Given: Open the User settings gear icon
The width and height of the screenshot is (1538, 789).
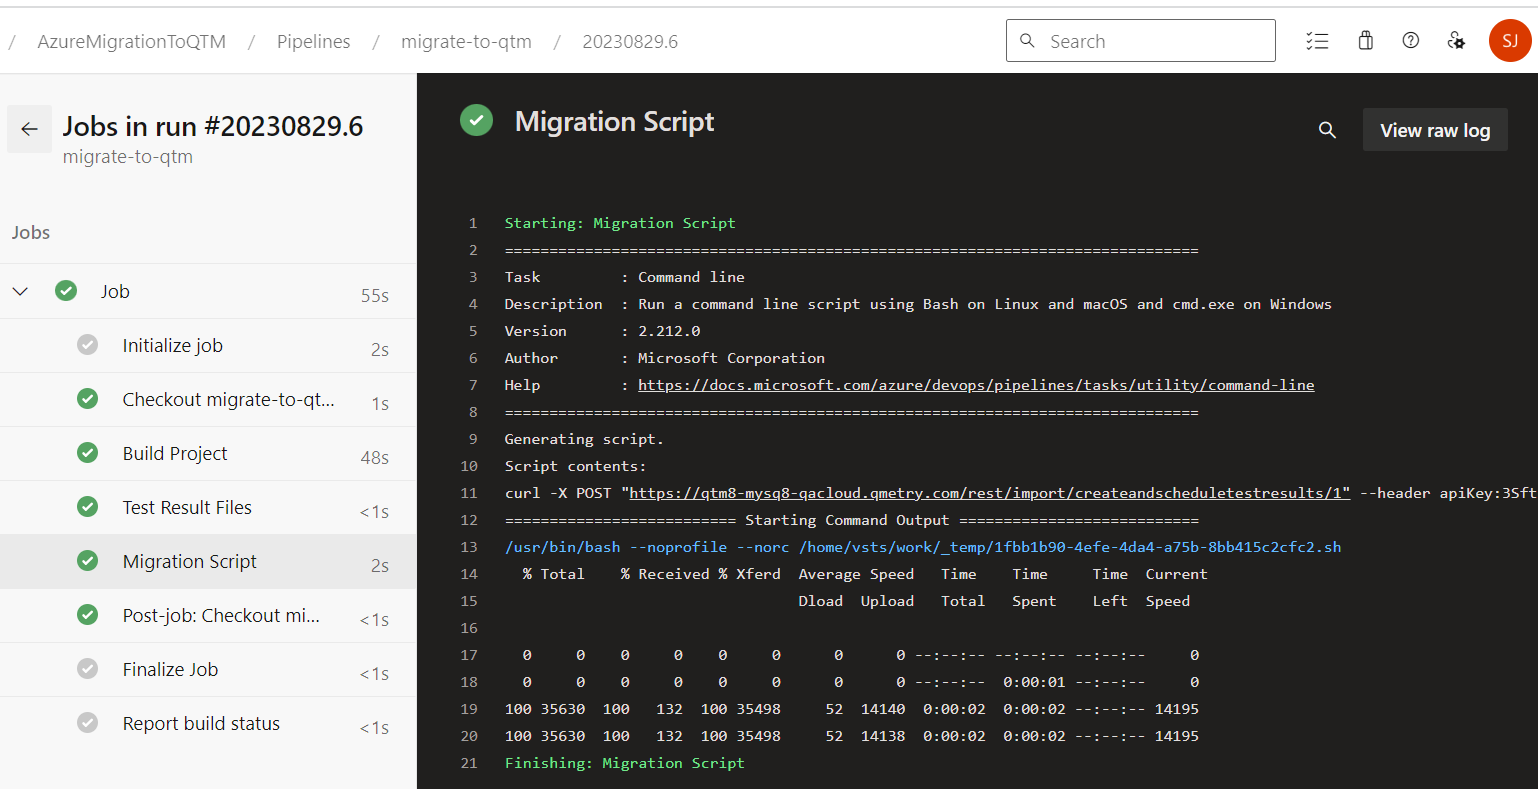Looking at the screenshot, I should tap(1456, 40).
